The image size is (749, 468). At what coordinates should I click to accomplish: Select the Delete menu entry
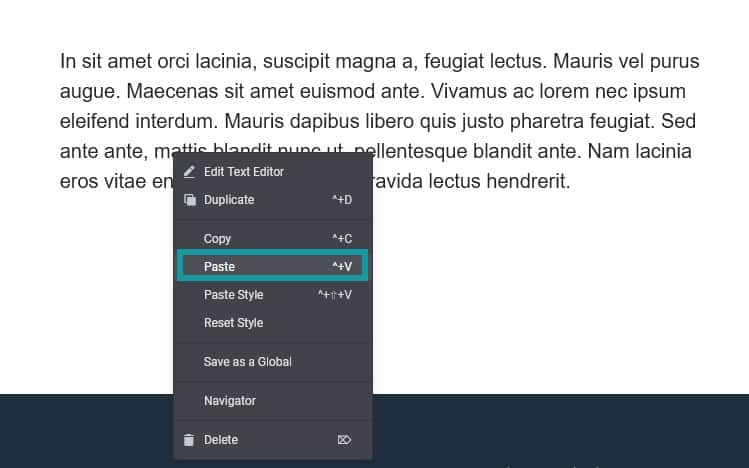point(221,440)
